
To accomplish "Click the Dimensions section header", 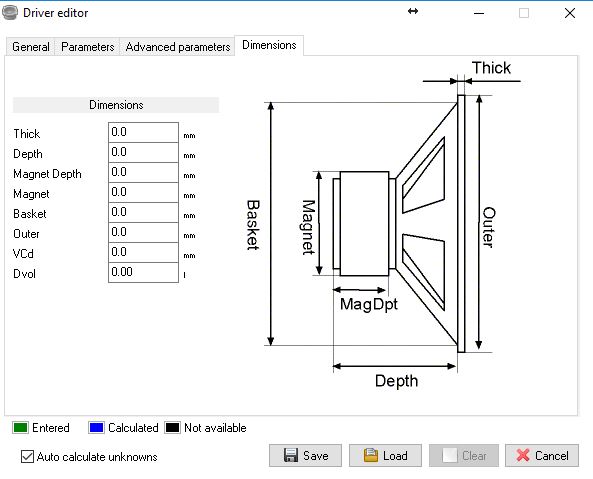I will (x=116, y=105).
